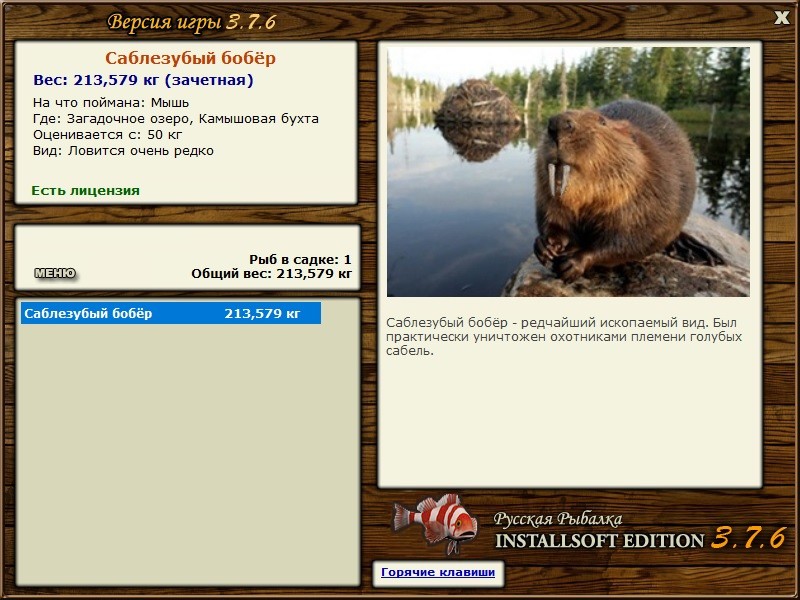Click the Версия игры 3.7.6 title text
This screenshot has height=600, width=800.
click(x=192, y=22)
